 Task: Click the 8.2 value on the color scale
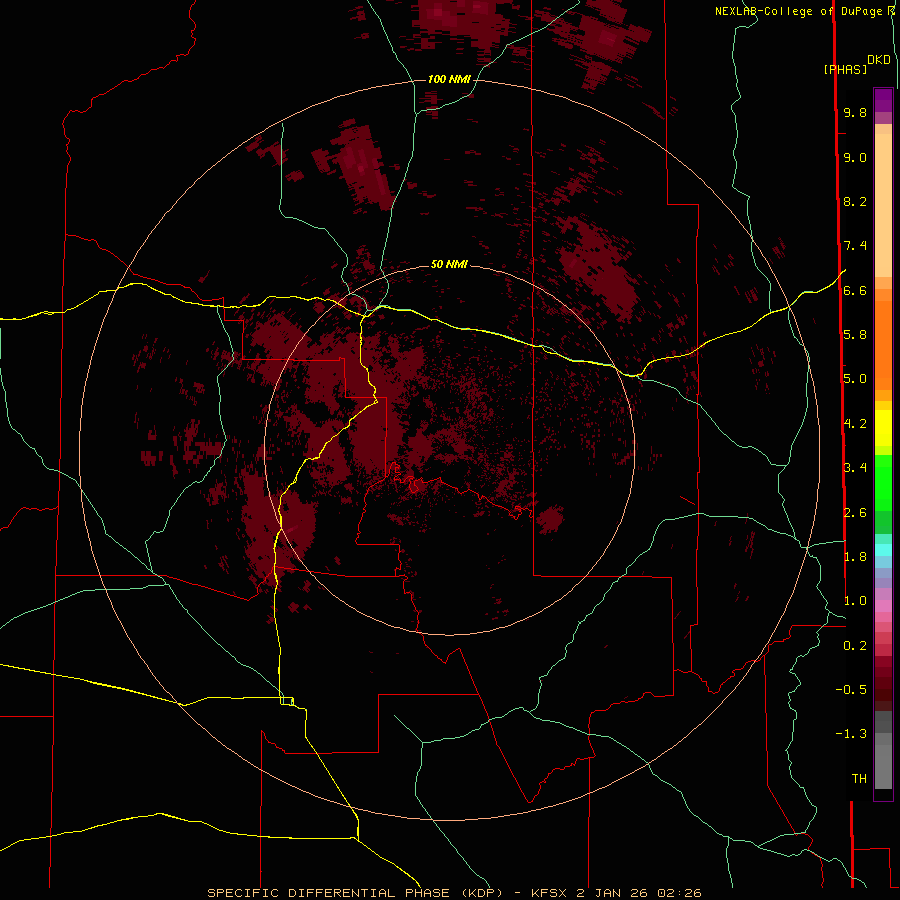point(855,201)
